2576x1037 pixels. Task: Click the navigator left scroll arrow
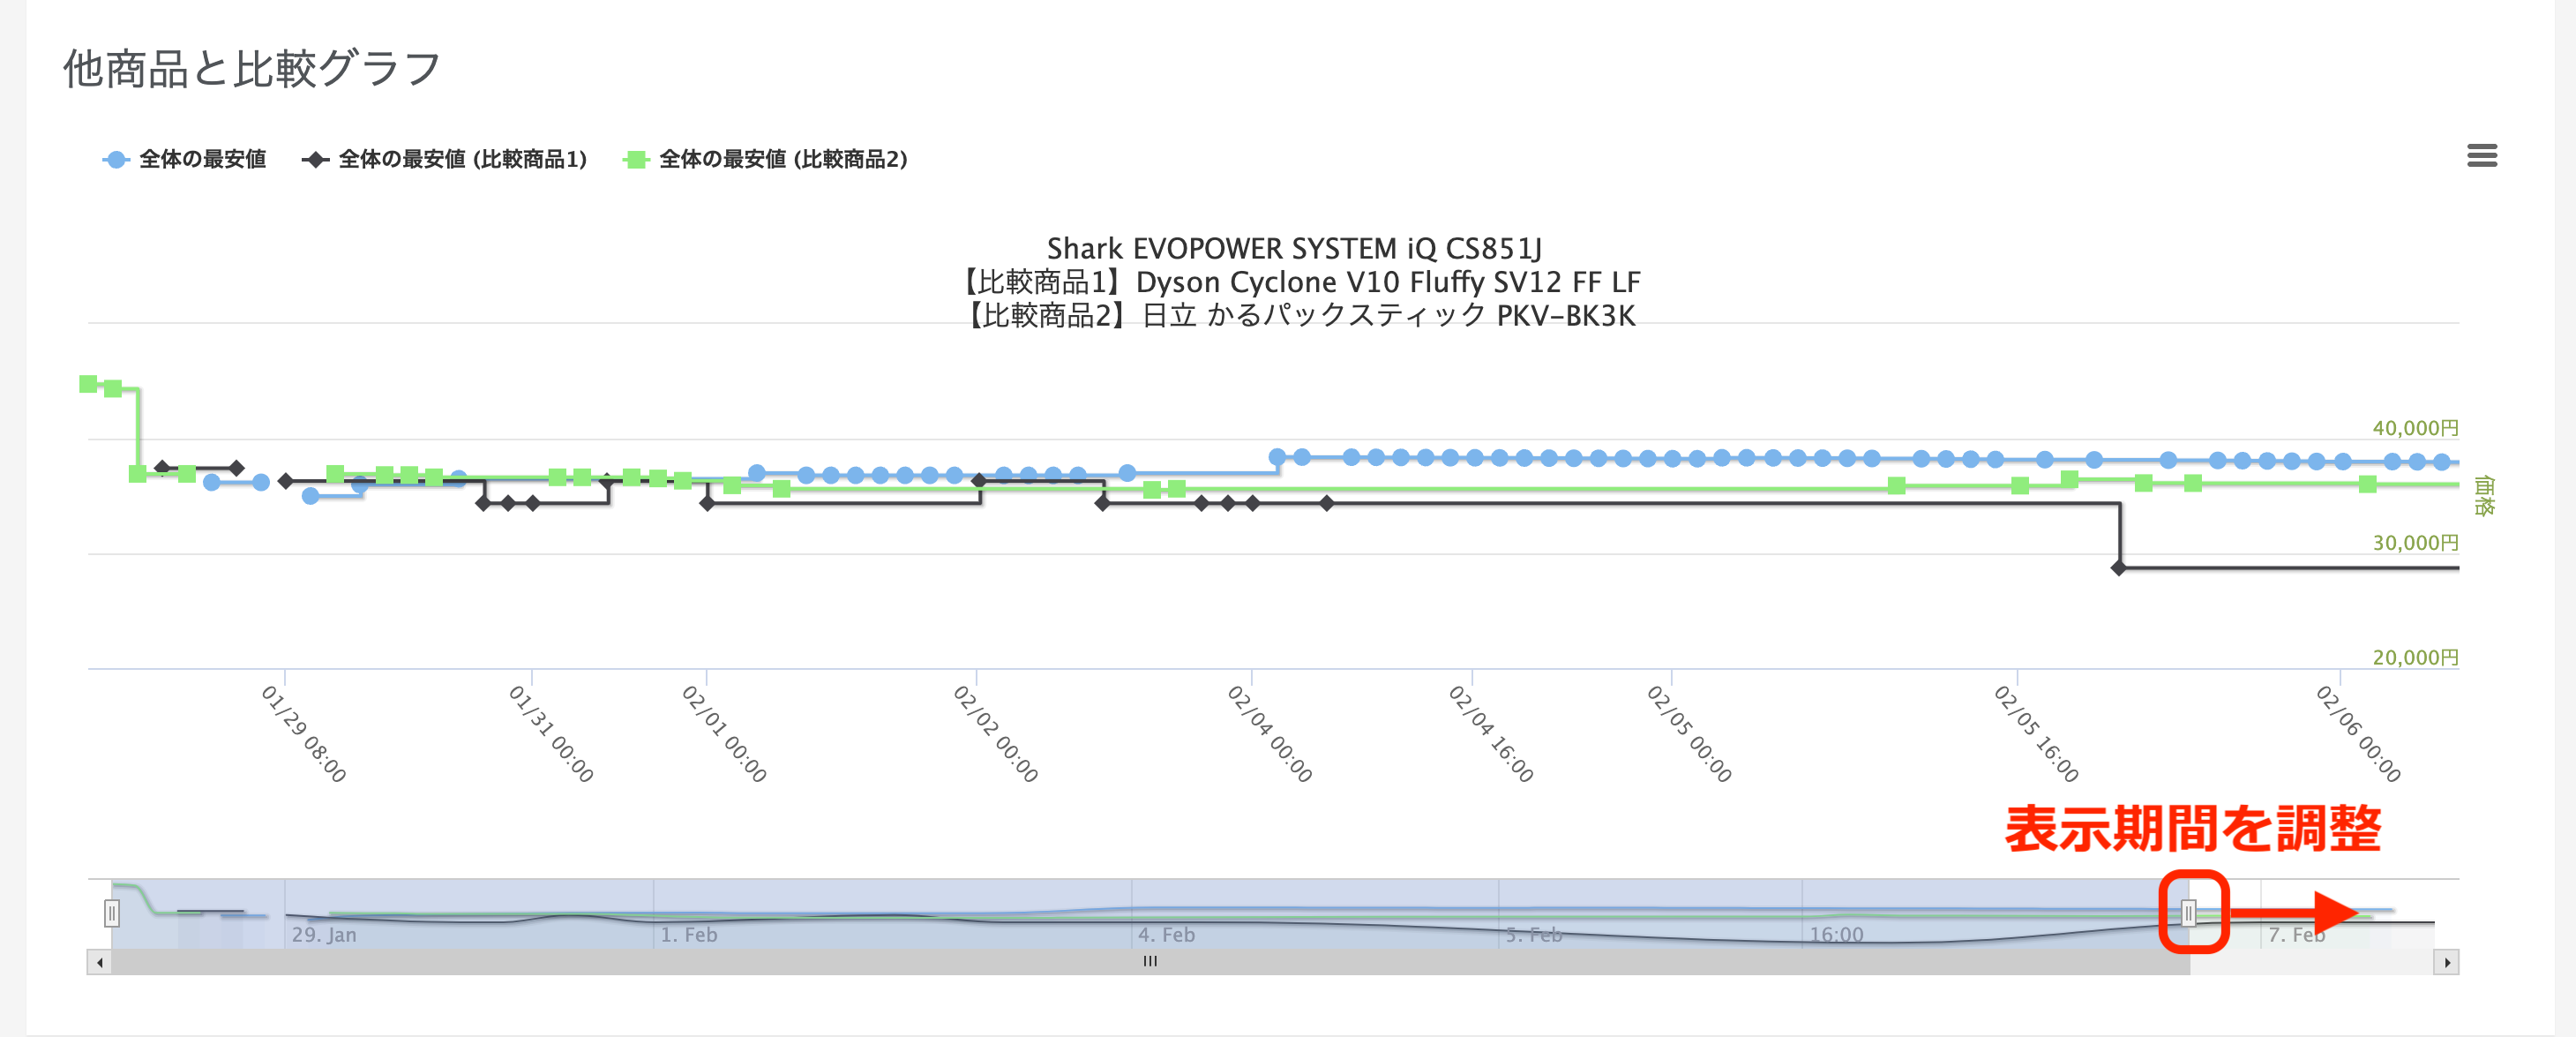pyautogui.click(x=99, y=963)
